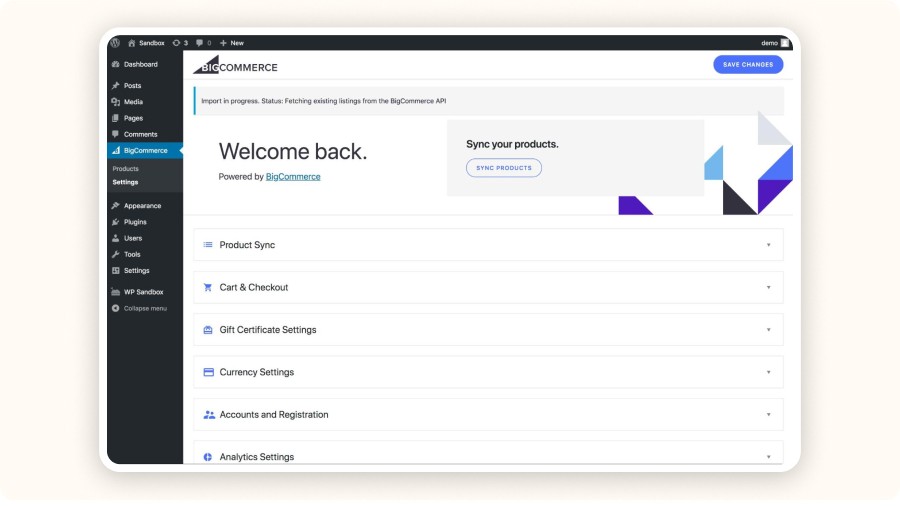Image resolution: width=900 pixels, height=508 pixels.
Task: Open the Posts menu item
Action: point(133,86)
